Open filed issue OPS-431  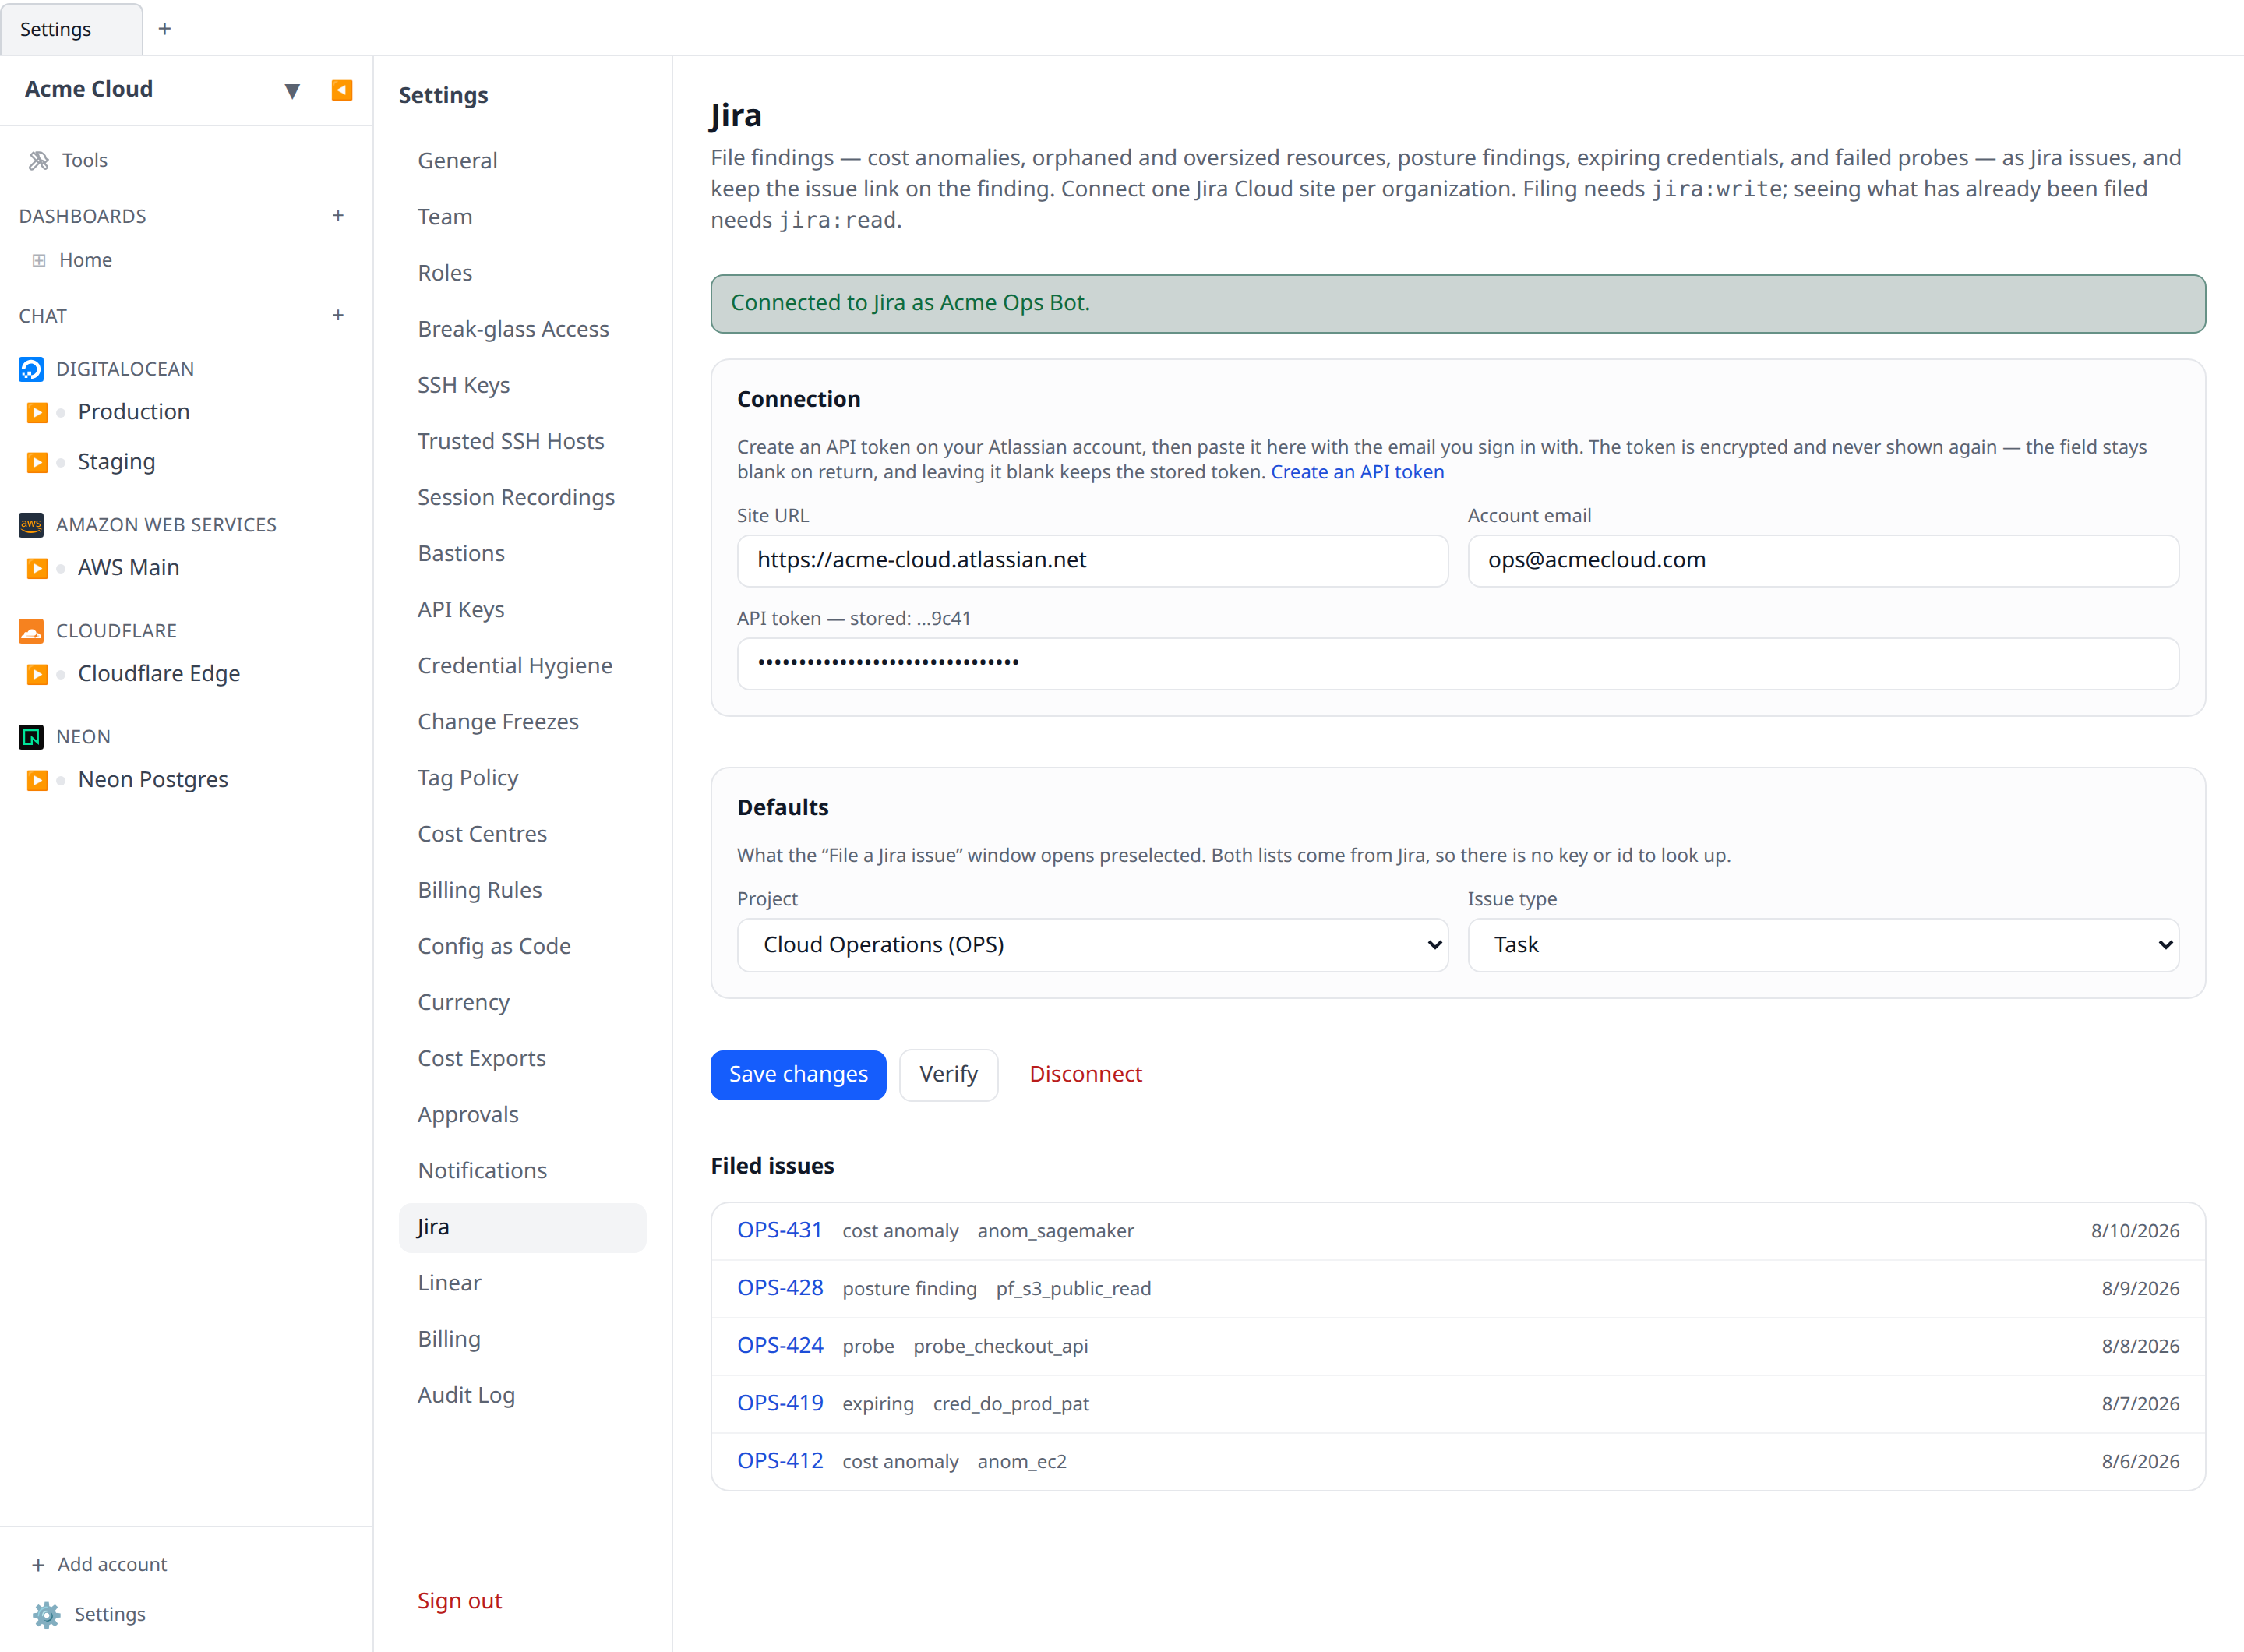click(x=779, y=1231)
